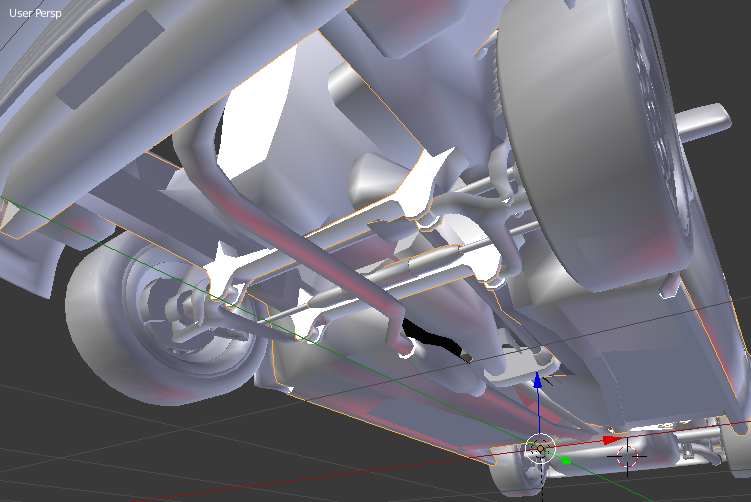The image size is (751, 502).
Task: Click the 'User Persp' view label
Action: click(x=35, y=13)
